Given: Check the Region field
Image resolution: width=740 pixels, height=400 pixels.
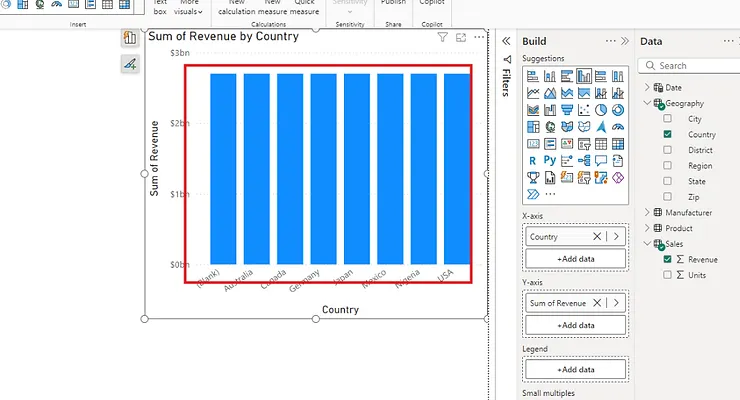Looking at the screenshot, I should (x=667, y=165).
